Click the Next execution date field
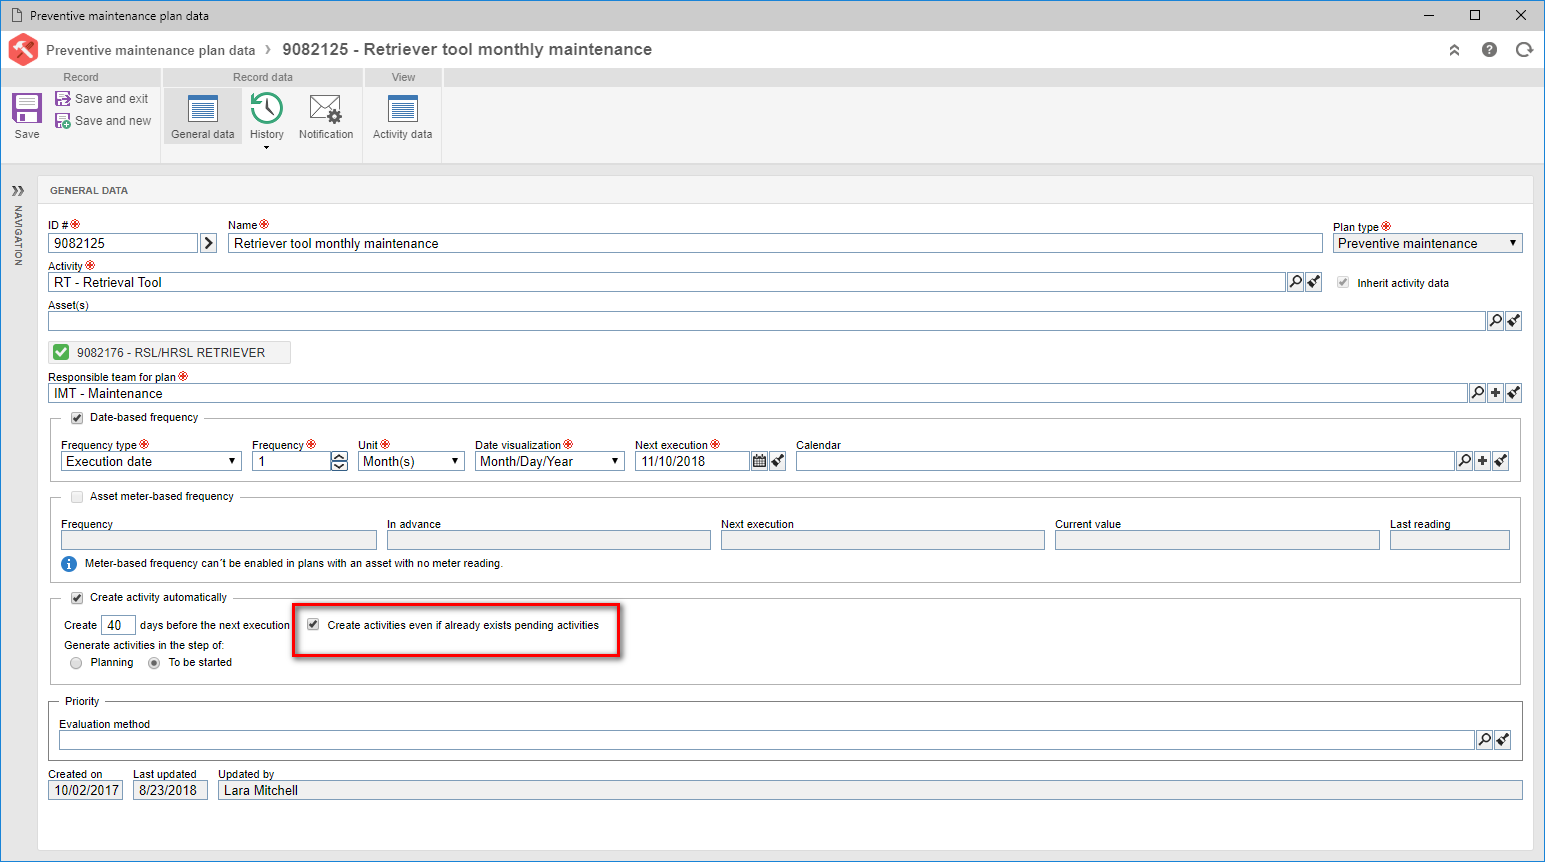The image size is (1545, 862). [x=692, y=461]
